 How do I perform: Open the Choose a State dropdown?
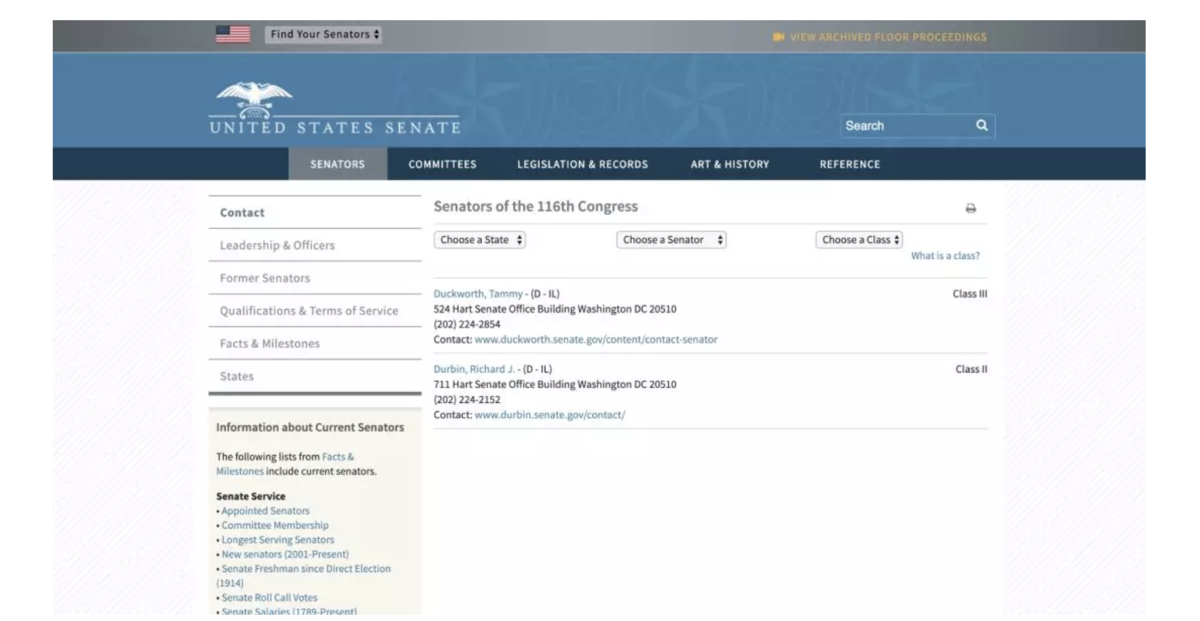[x=480, y=240]
